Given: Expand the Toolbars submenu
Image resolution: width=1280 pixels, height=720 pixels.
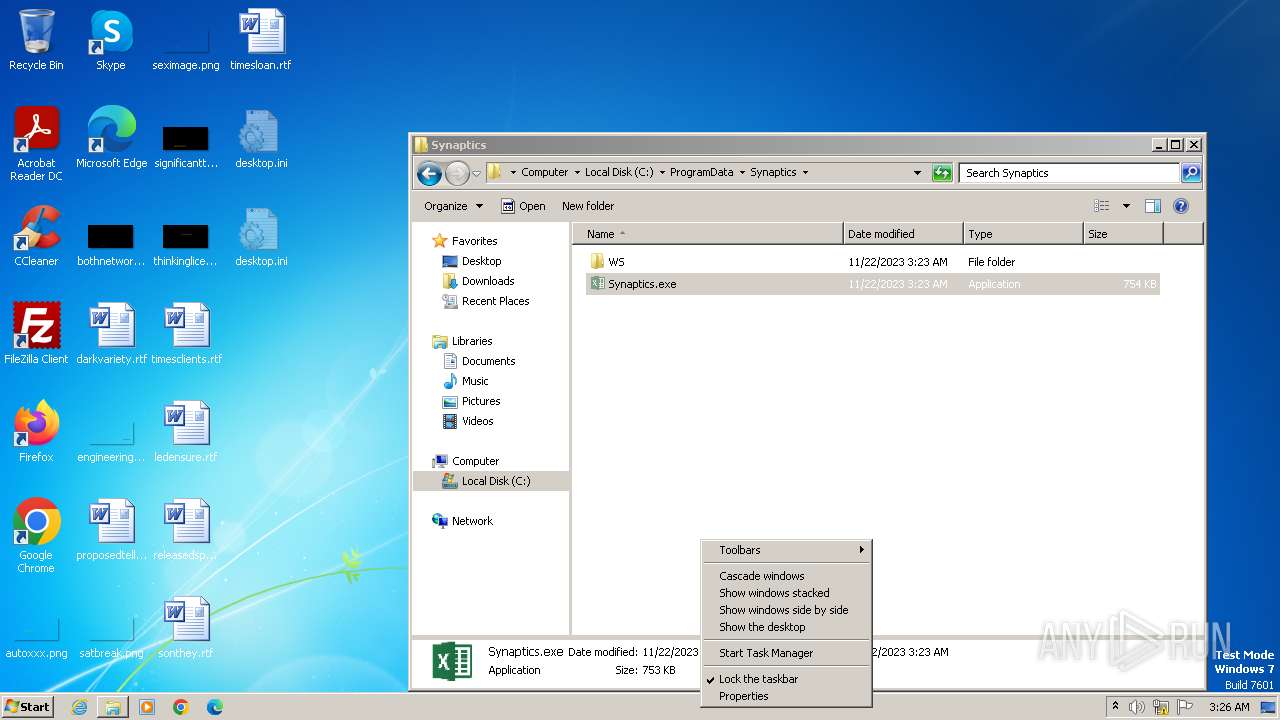Looking at the screenshot, I should [786, 550].
